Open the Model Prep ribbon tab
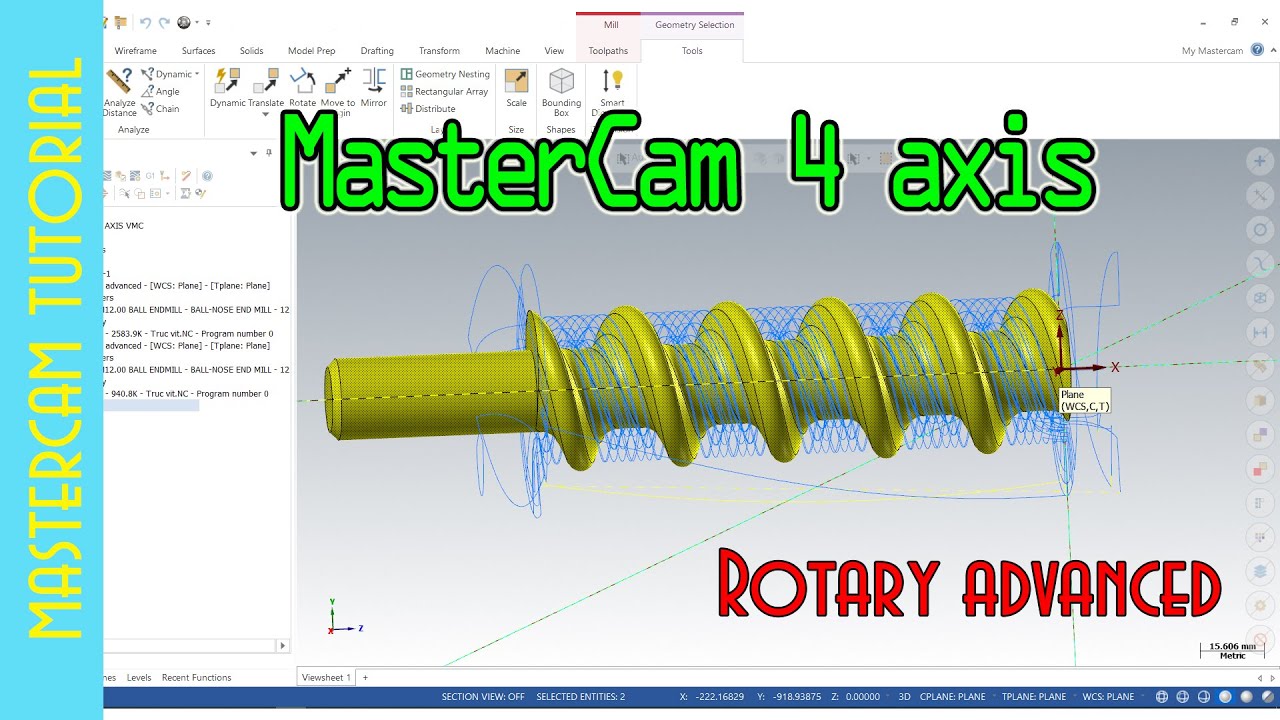1280x720 pixels. point(312,51)
